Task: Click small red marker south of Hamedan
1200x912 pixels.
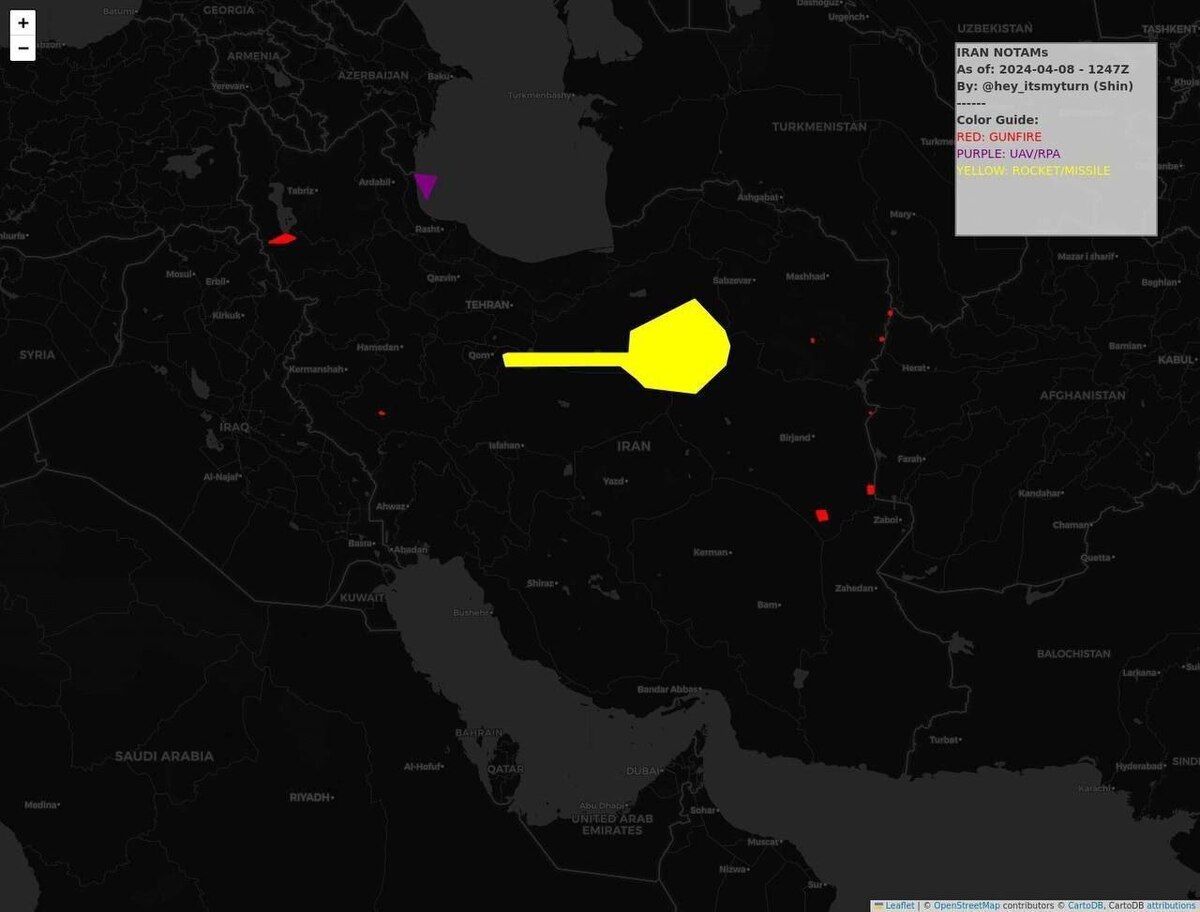Action: pos(382,413)
